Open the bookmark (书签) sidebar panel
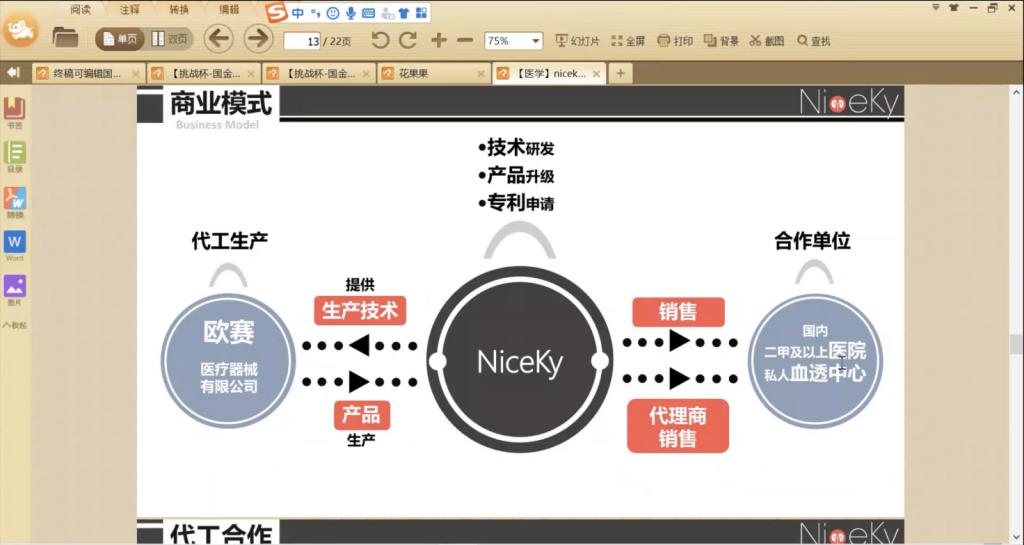The image size is (1024, 545). pyautogui.click(x=14, y=112)
